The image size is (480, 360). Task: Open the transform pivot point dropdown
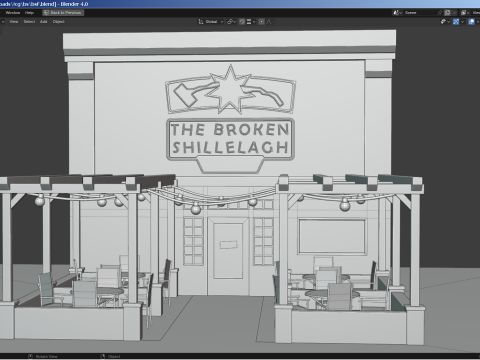(x=231, y=22)
